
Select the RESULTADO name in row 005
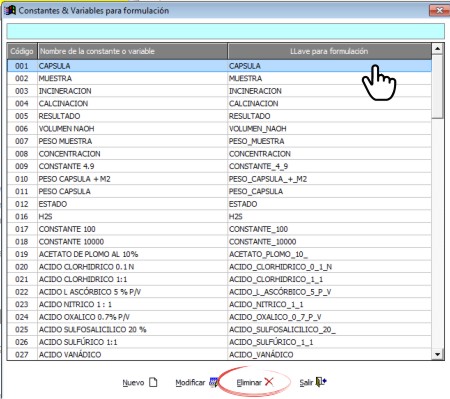coord(132,116)
